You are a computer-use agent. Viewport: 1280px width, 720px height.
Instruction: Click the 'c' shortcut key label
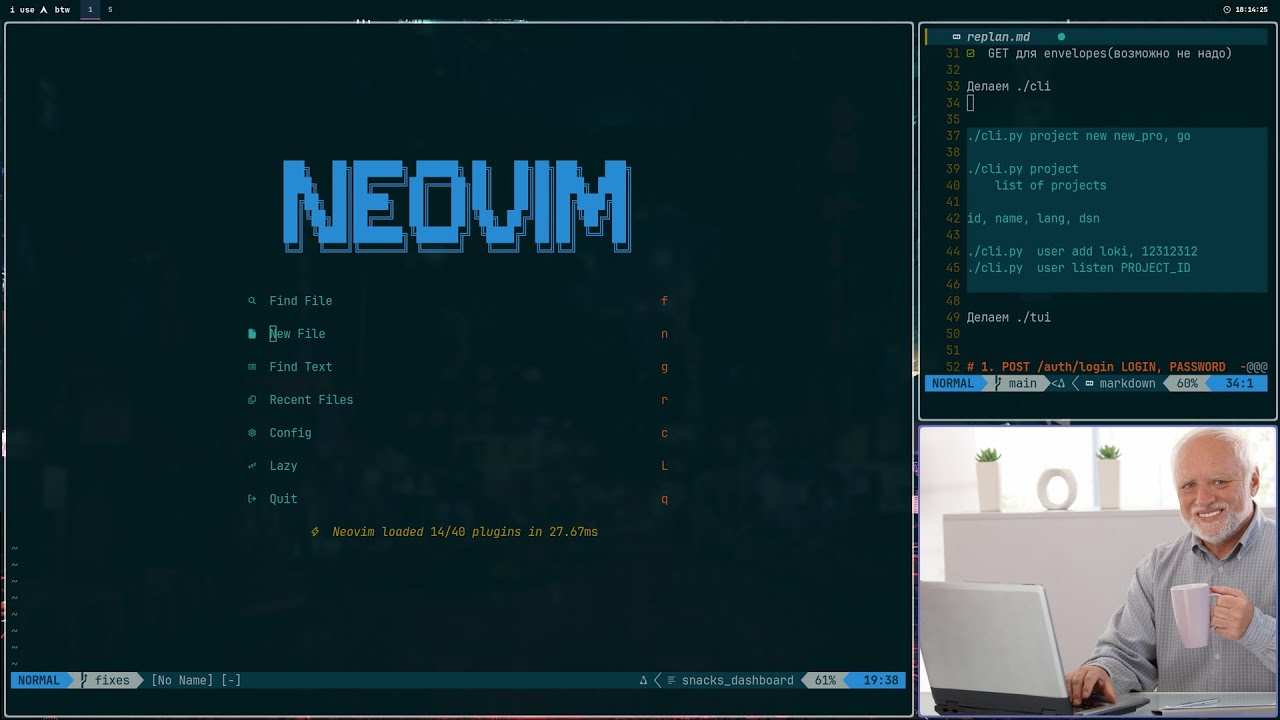pos(664,433)
